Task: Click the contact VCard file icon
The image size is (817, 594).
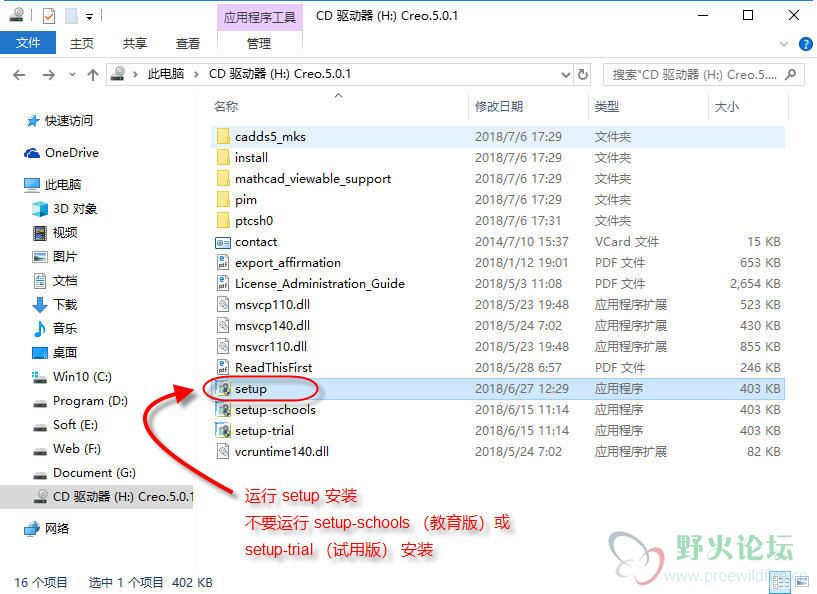Action: (x=223, y=242)
